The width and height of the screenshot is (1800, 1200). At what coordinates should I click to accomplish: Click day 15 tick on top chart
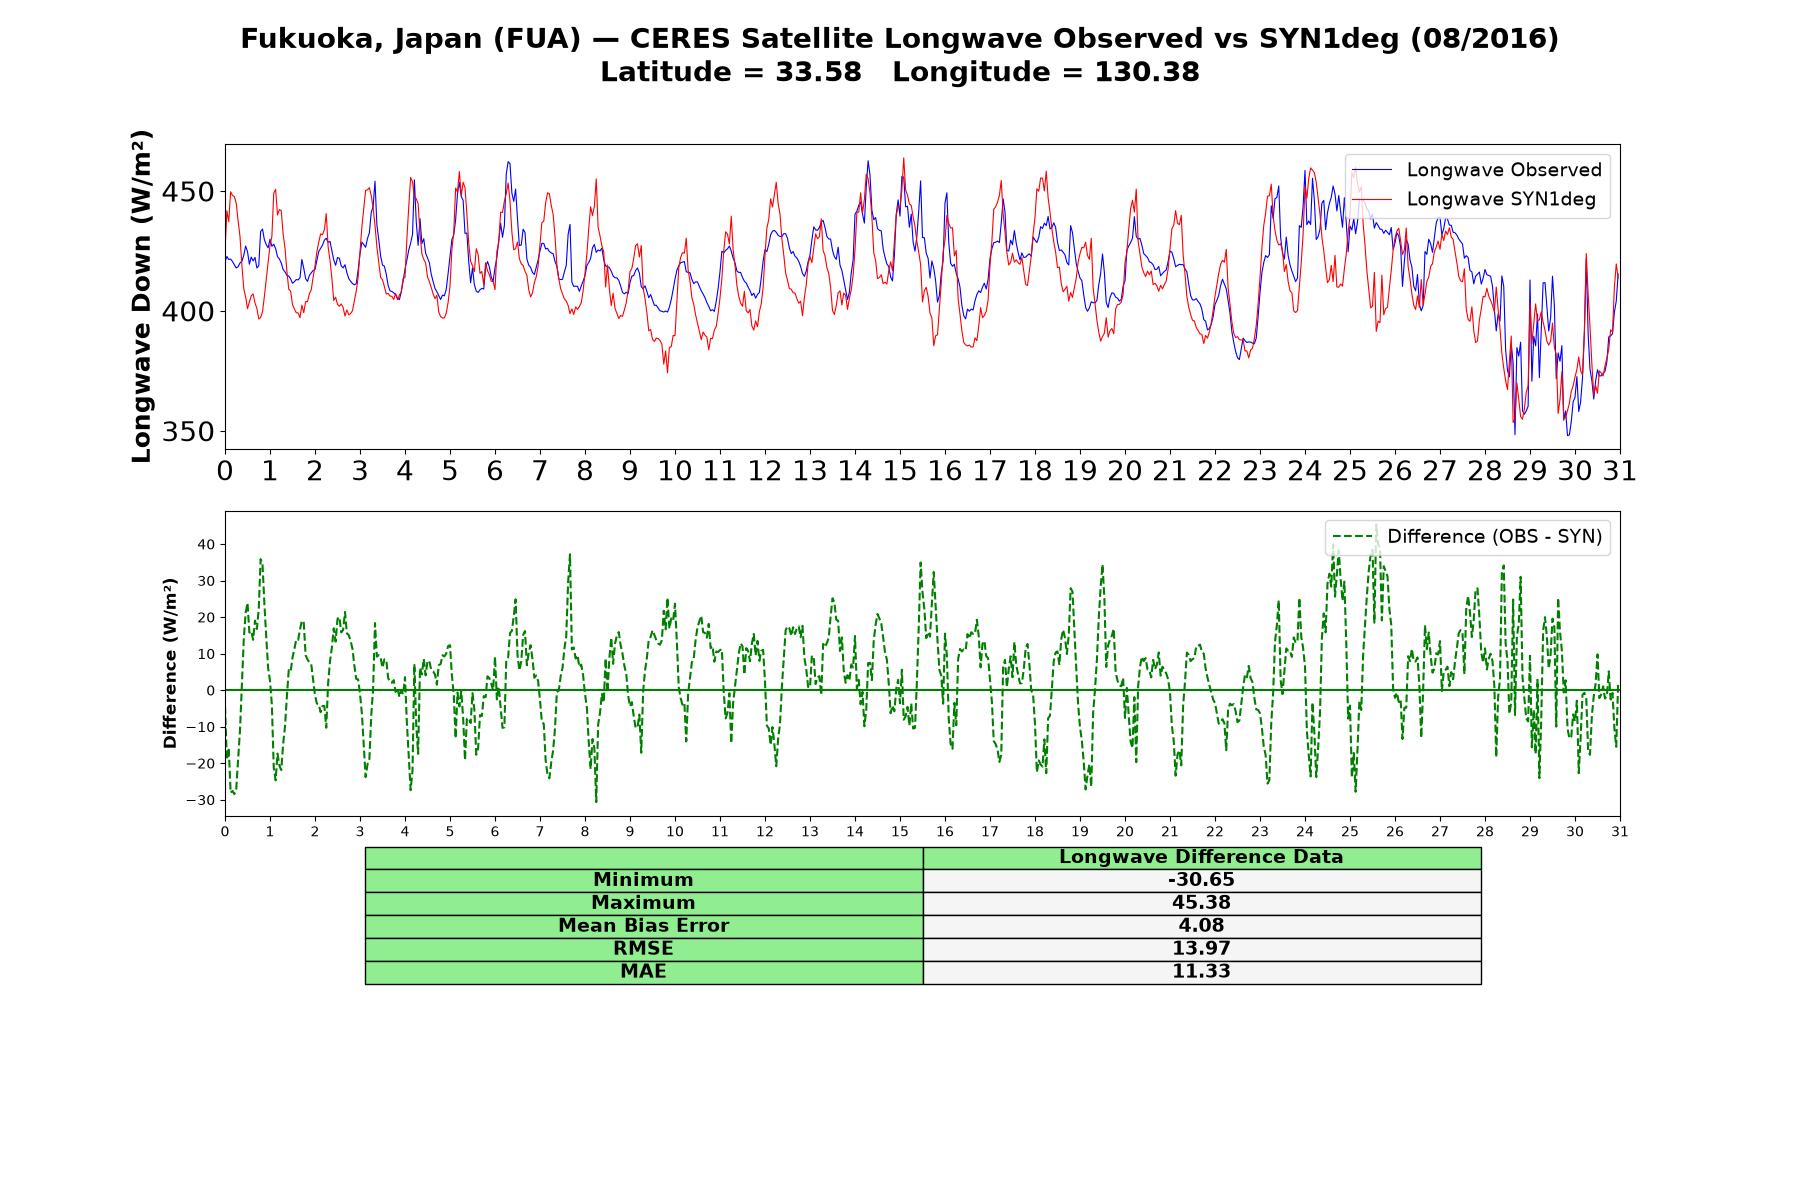pos(900,470)
